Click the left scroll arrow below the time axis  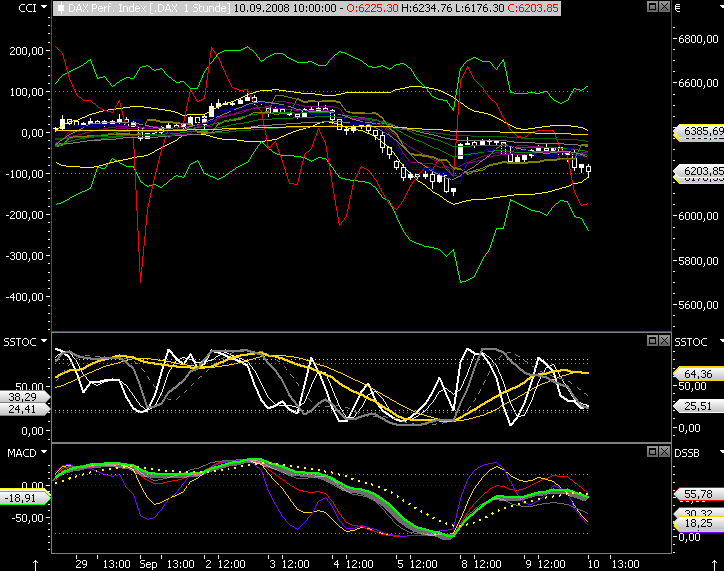pyautogui.click(x=35, y=565)
